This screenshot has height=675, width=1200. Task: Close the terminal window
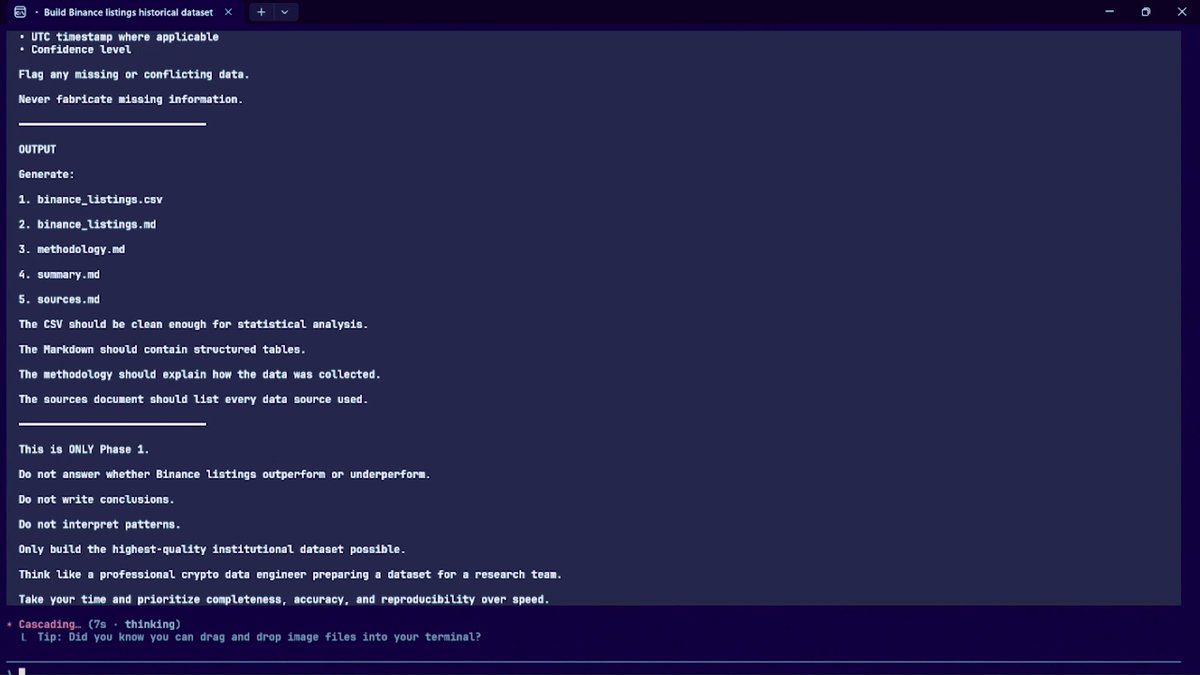[1182, 12]
